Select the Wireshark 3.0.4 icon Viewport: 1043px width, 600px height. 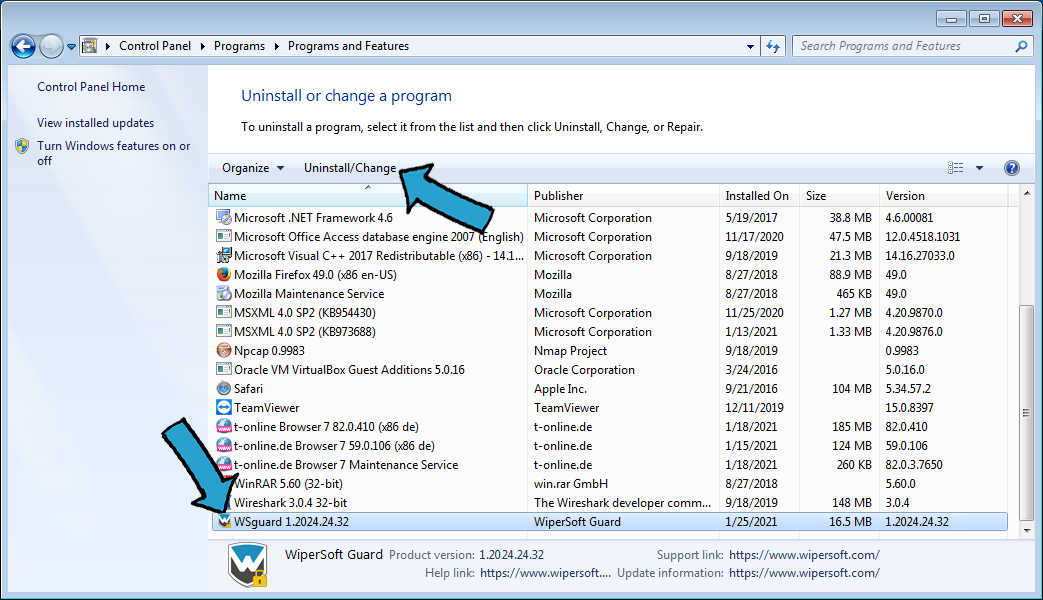225,502
